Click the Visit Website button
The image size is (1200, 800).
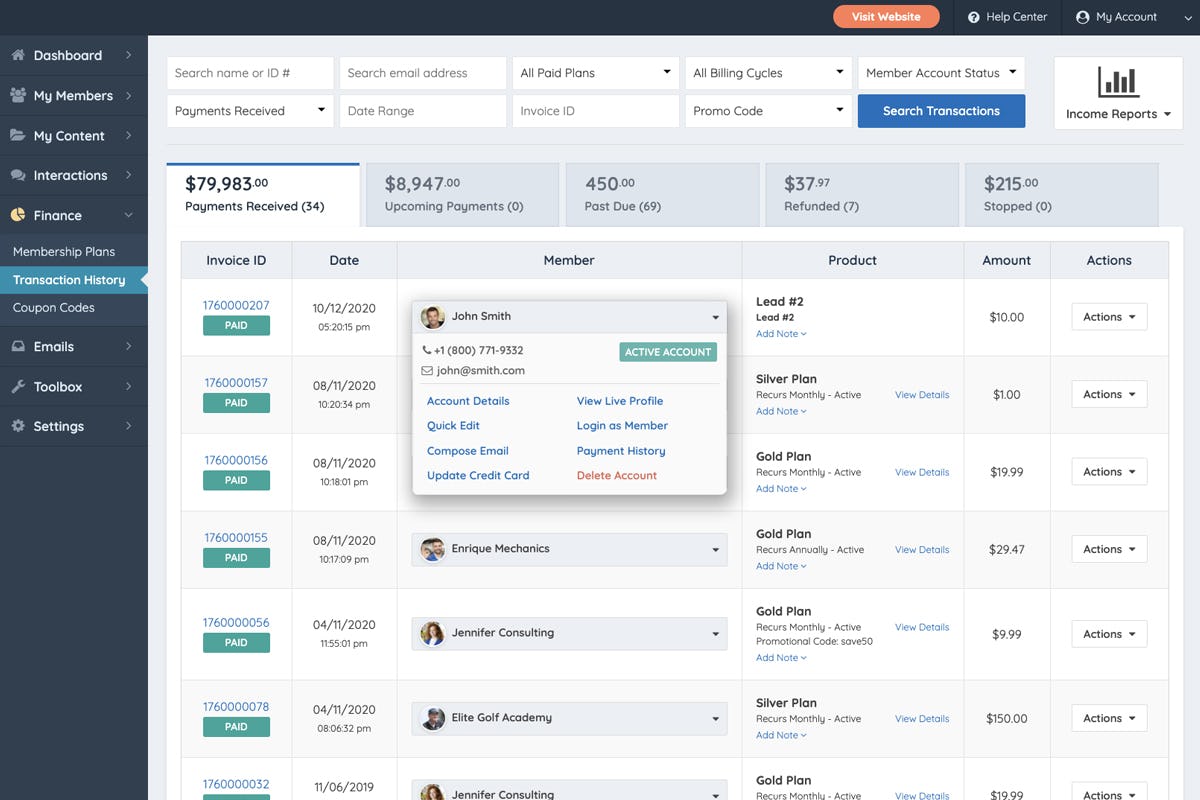[886, 16]
